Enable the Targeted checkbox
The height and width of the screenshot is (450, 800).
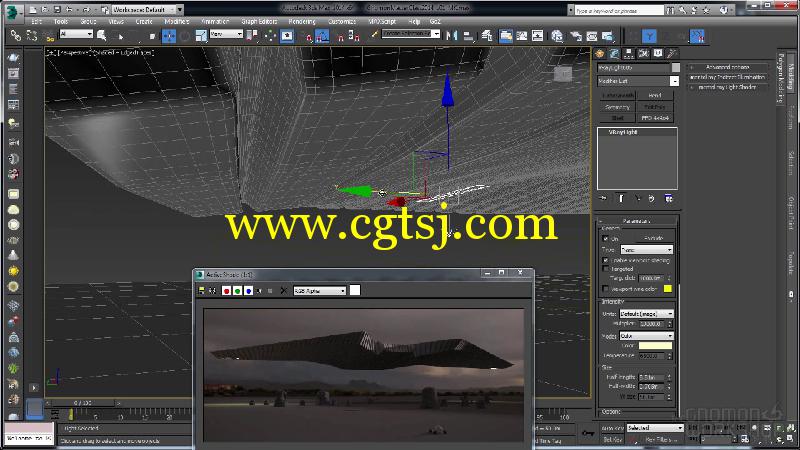pos(606,268)
